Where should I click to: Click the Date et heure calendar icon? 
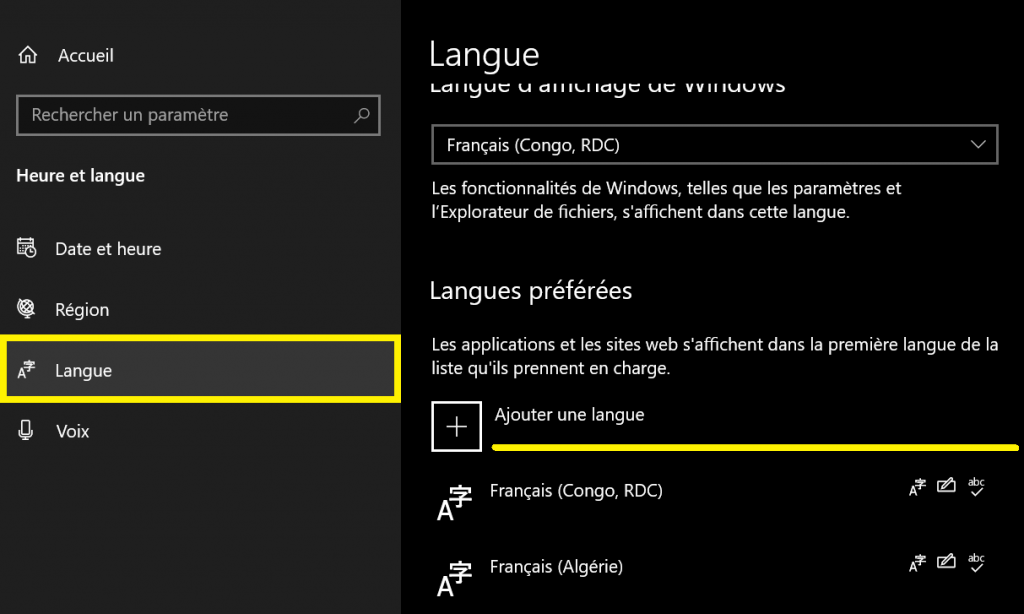click(x=27, y=248)
